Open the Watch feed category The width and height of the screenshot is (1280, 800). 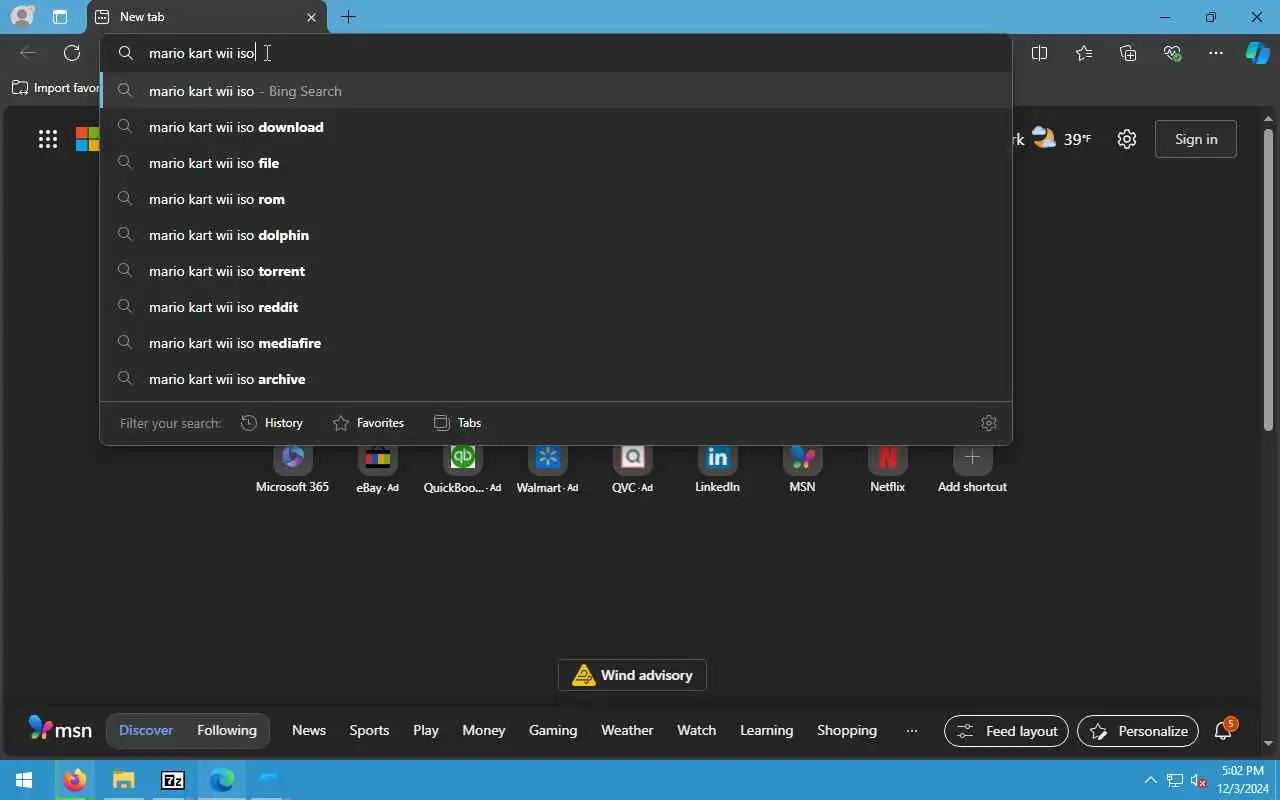[x=697, y=730]
